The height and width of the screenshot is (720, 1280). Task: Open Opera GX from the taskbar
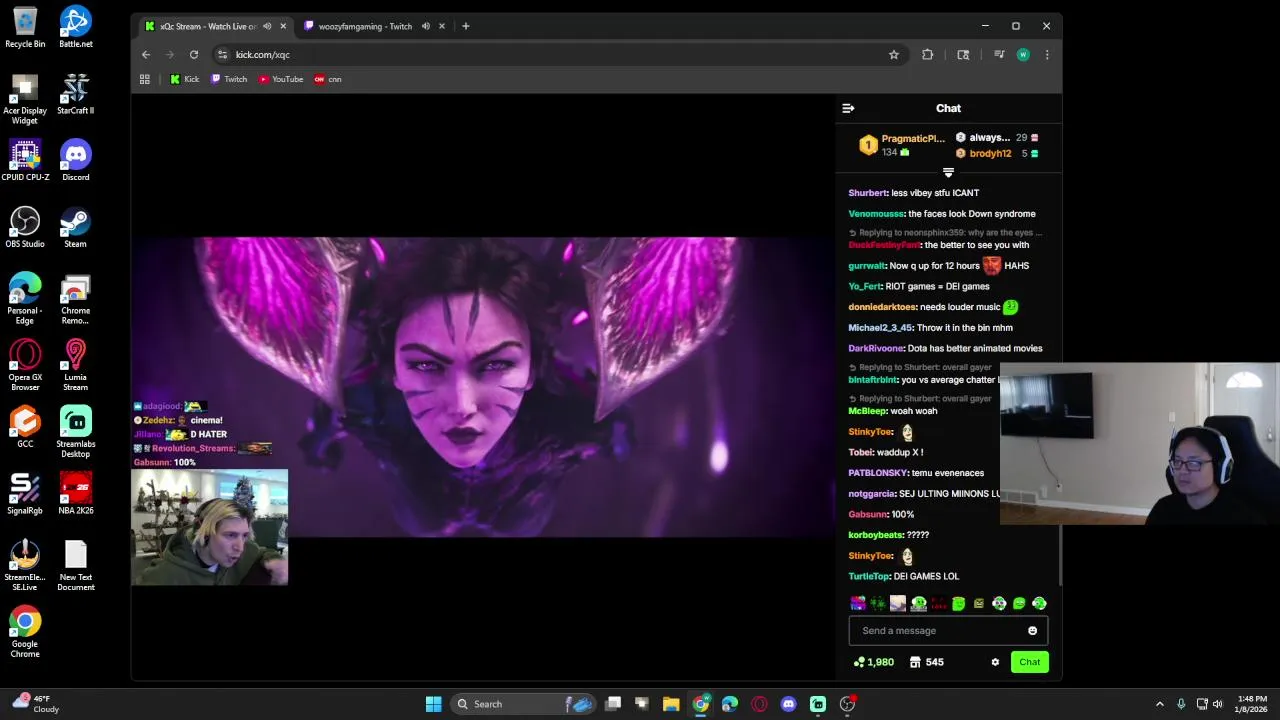[x=759, y=704]
